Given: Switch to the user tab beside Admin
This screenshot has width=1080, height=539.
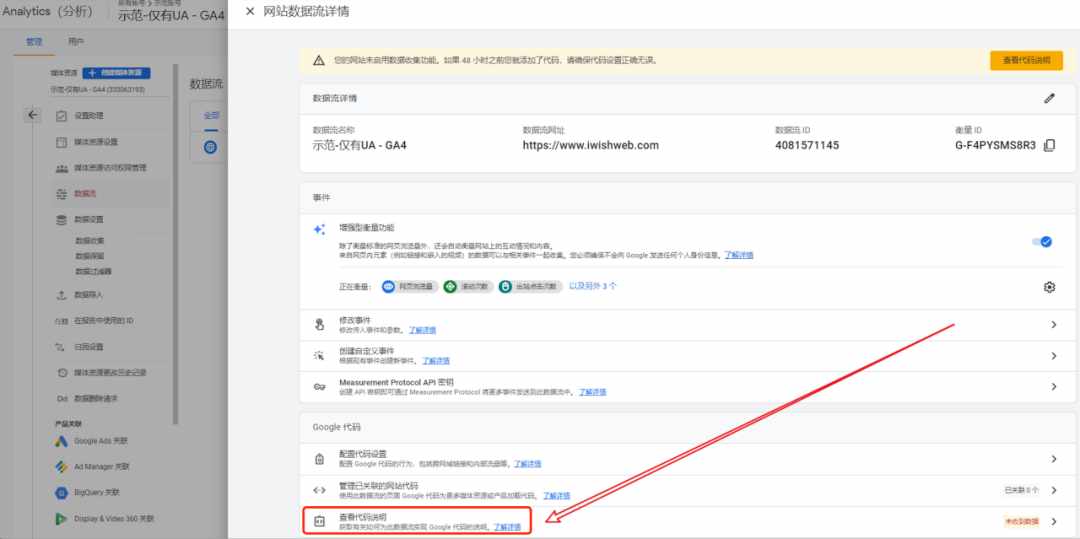Looking at the screenshot, I should 76,42.
